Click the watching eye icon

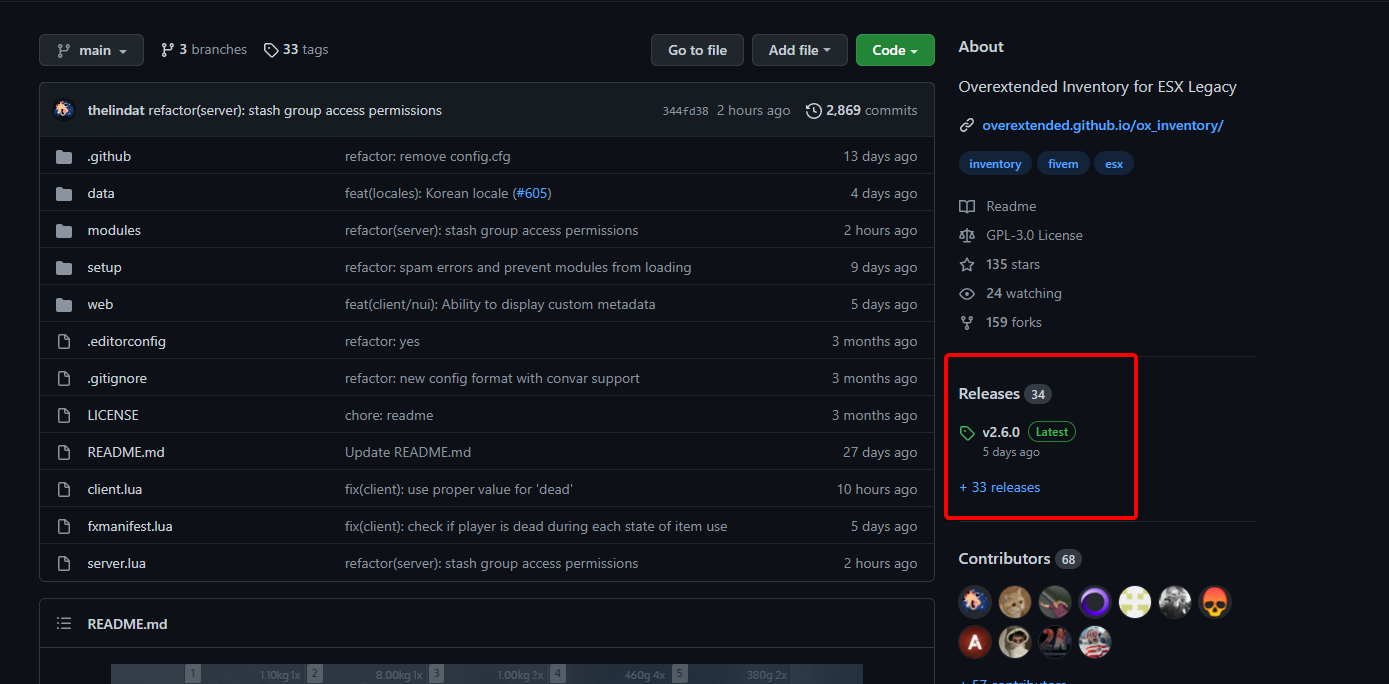click(x=966, y=293)
